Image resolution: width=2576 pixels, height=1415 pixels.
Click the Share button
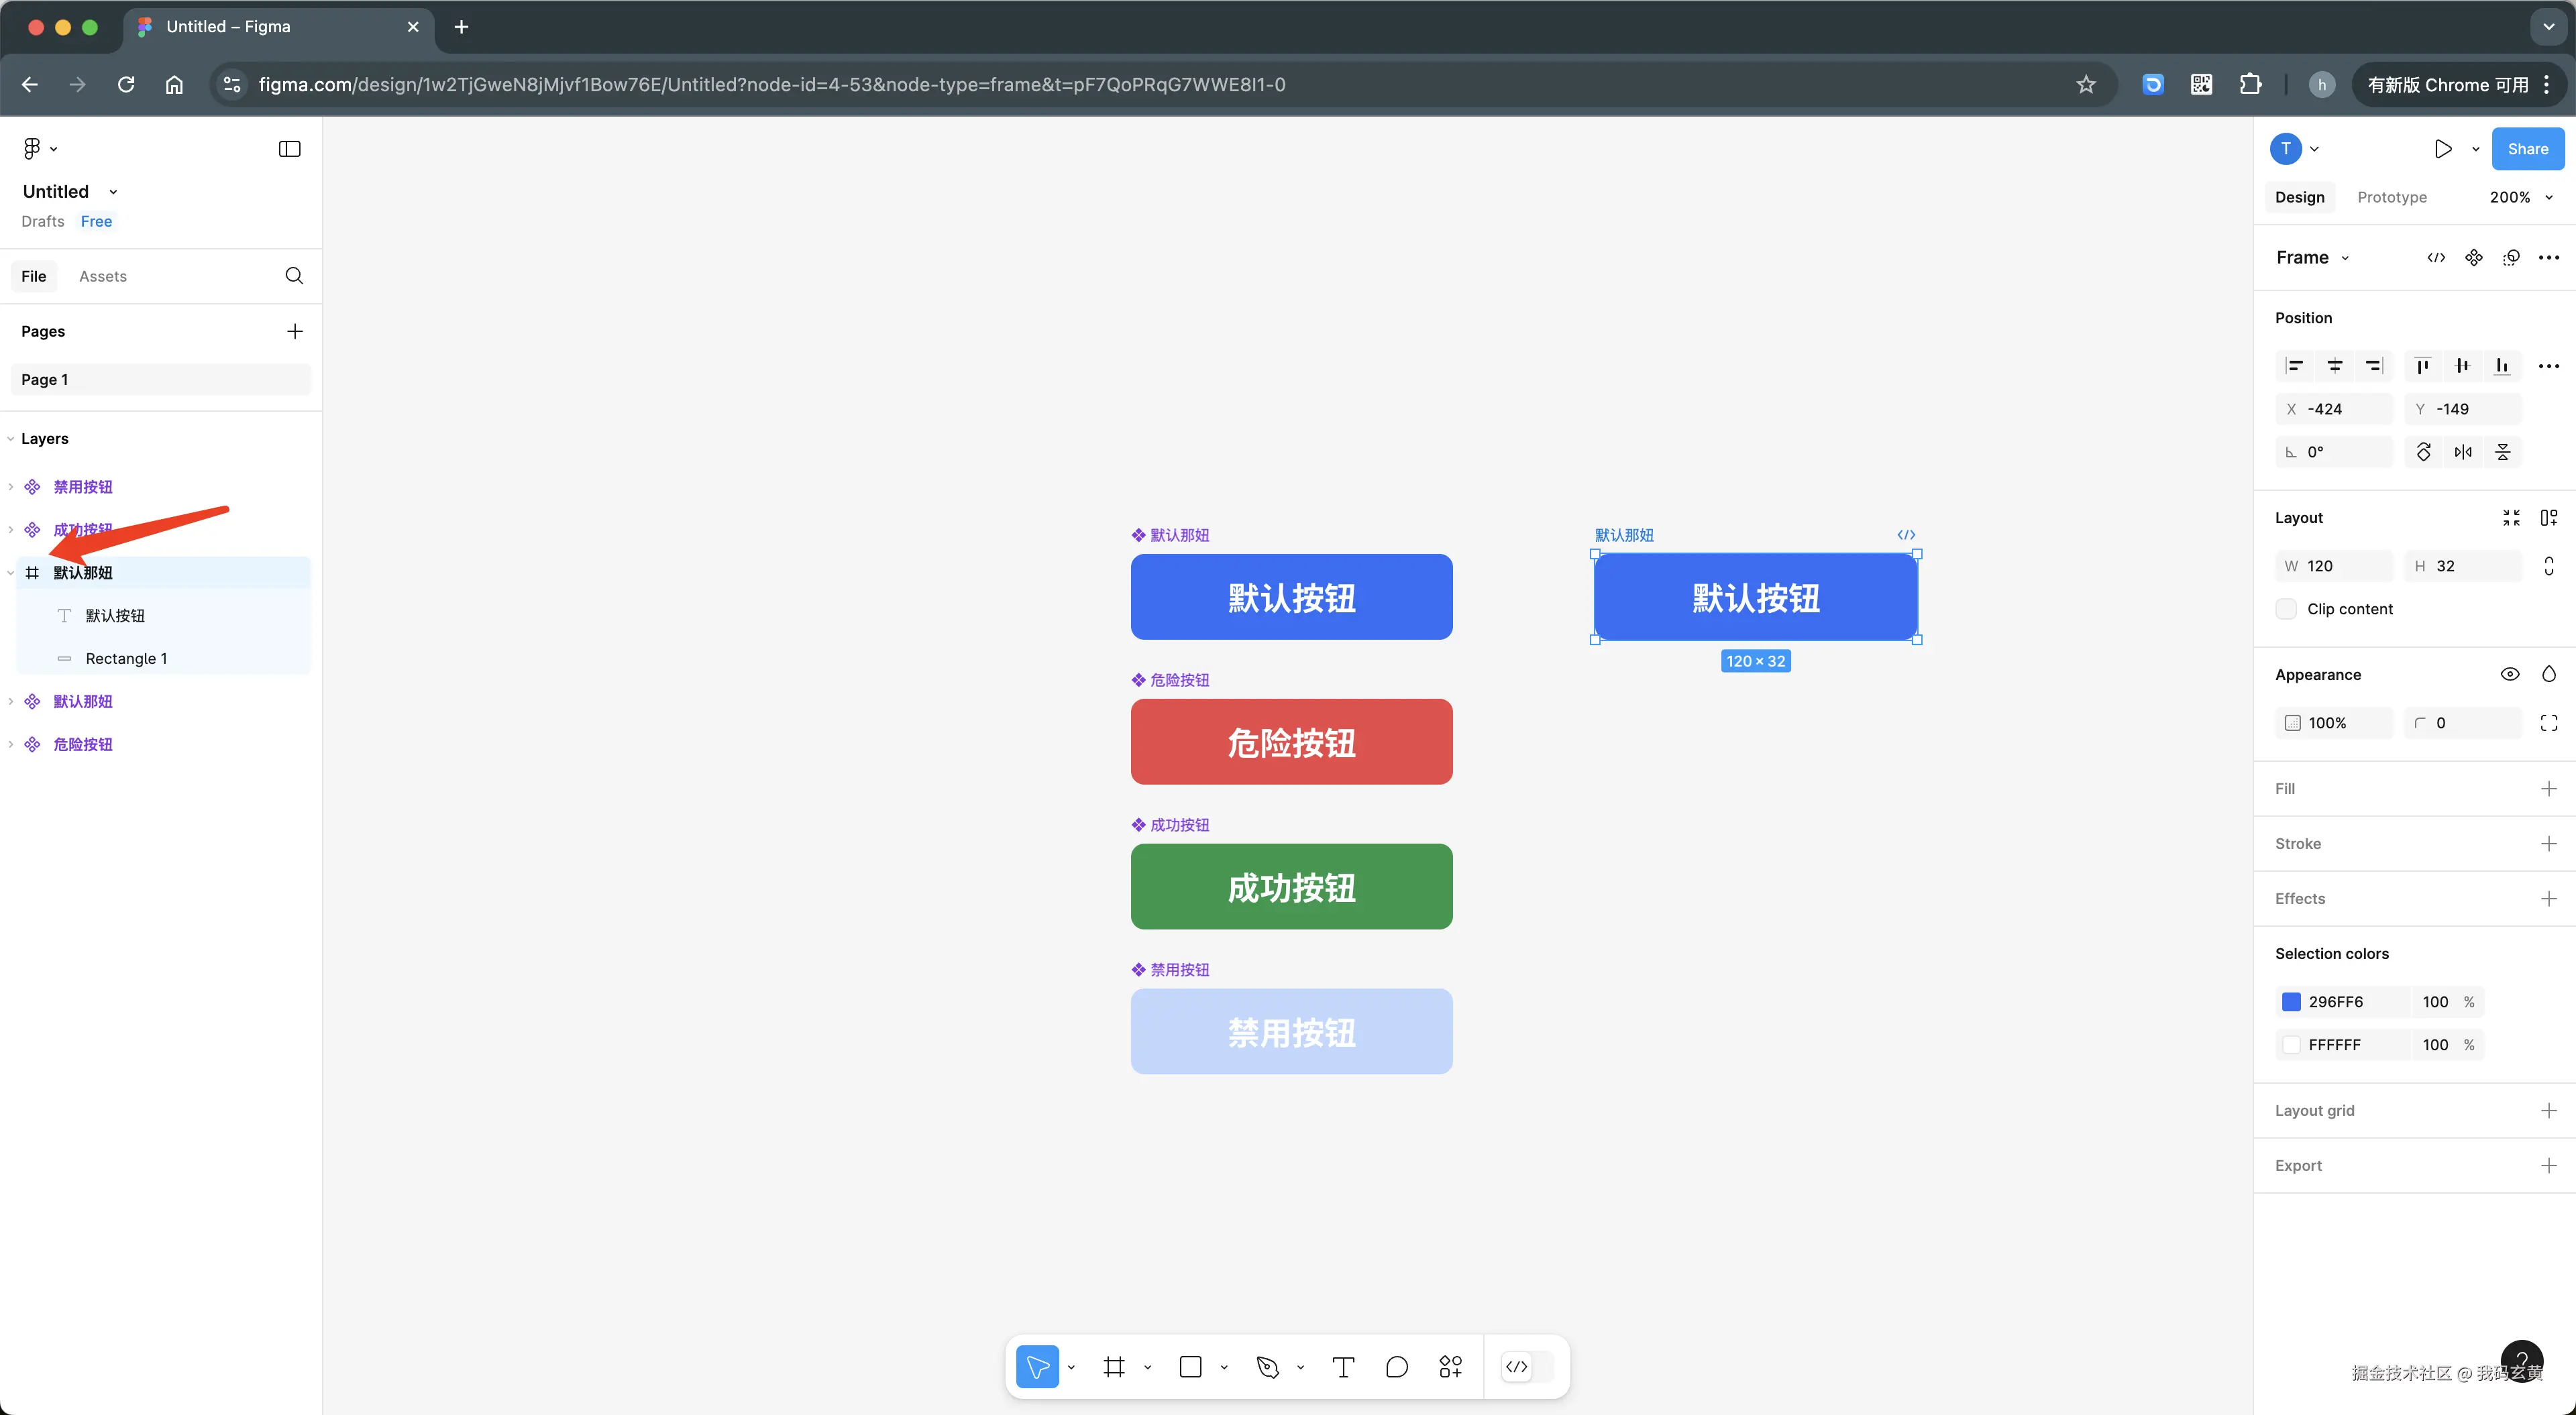[2527, 149]
